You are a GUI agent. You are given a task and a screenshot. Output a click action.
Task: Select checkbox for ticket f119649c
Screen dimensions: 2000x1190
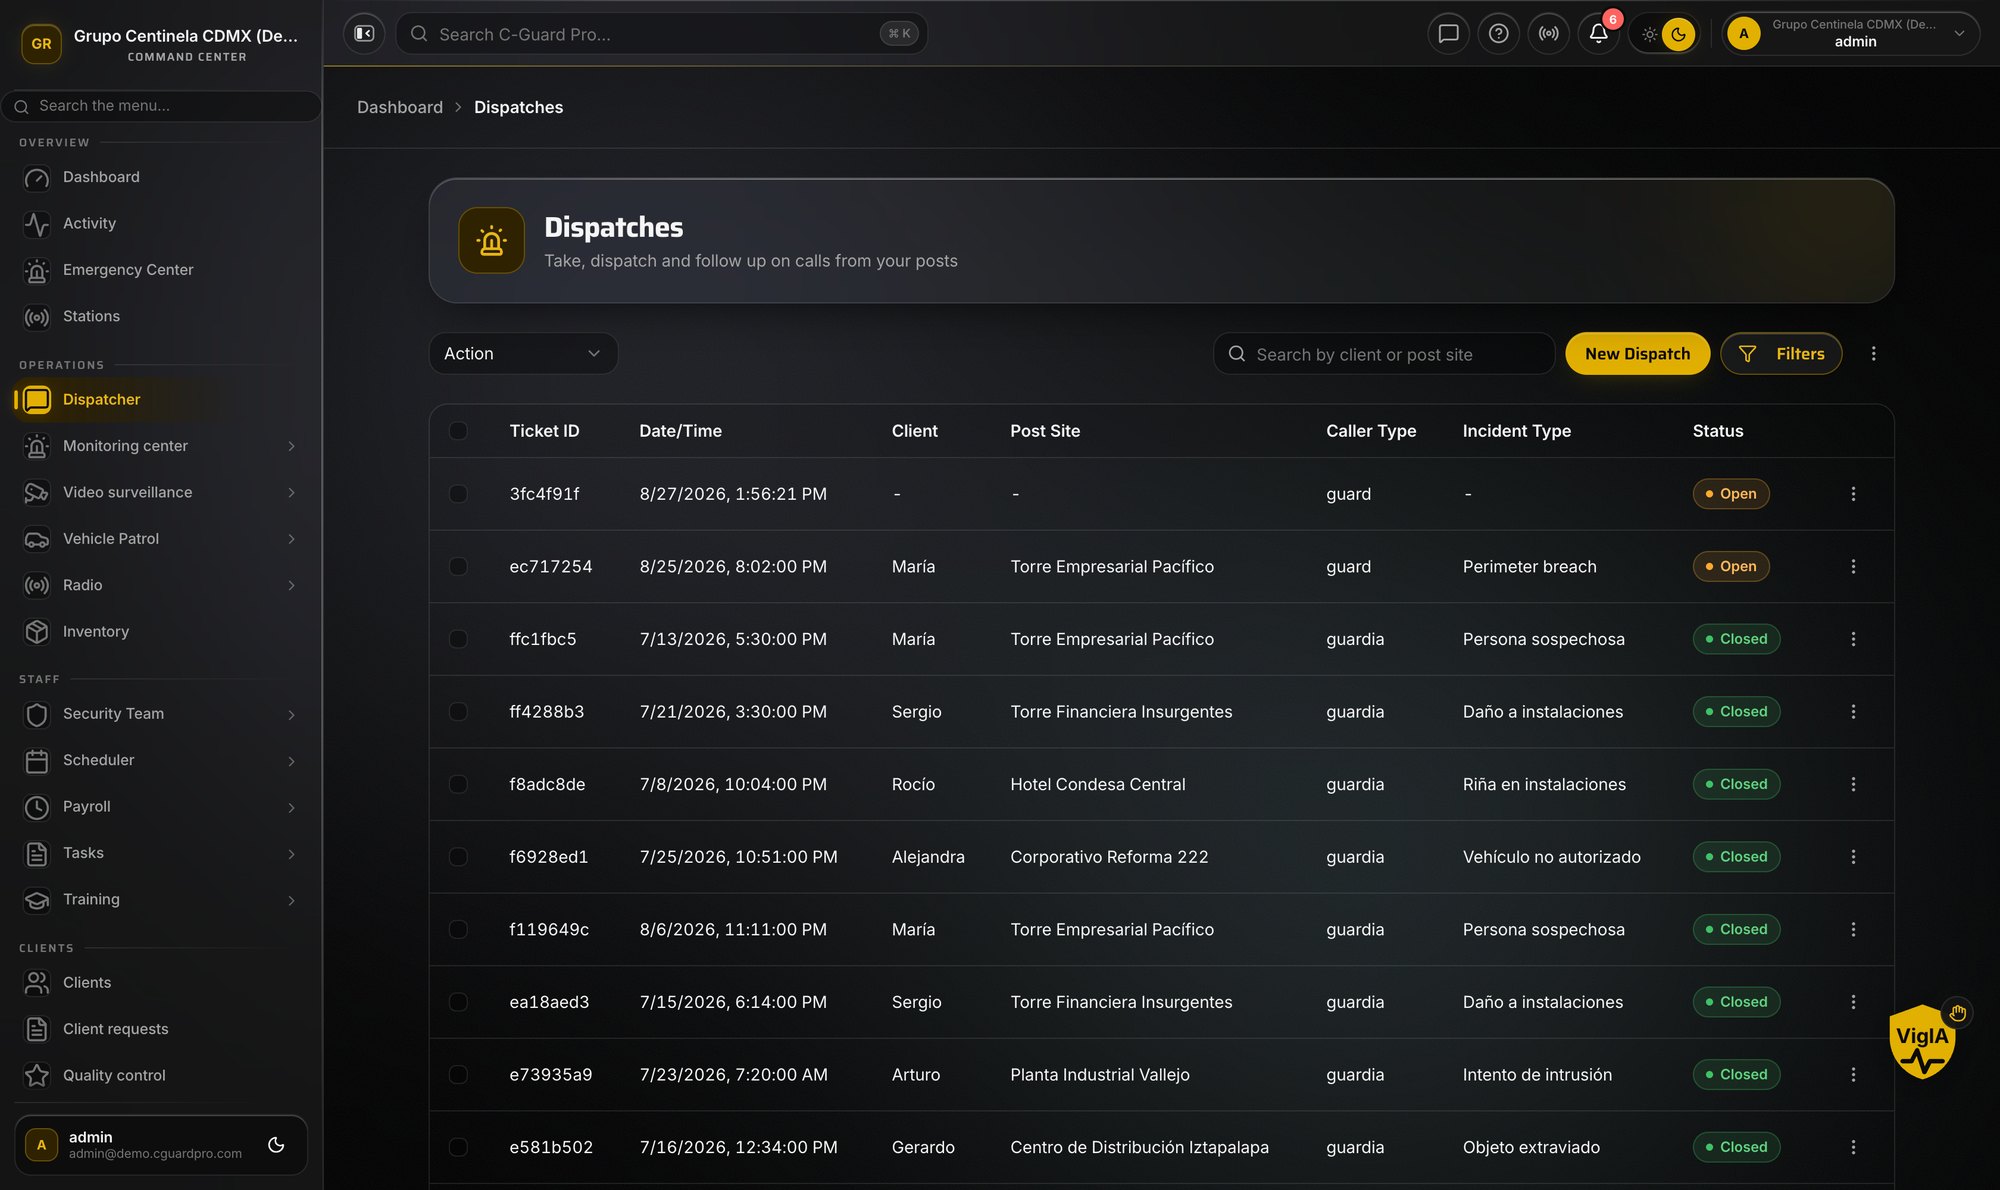point(458,929)
